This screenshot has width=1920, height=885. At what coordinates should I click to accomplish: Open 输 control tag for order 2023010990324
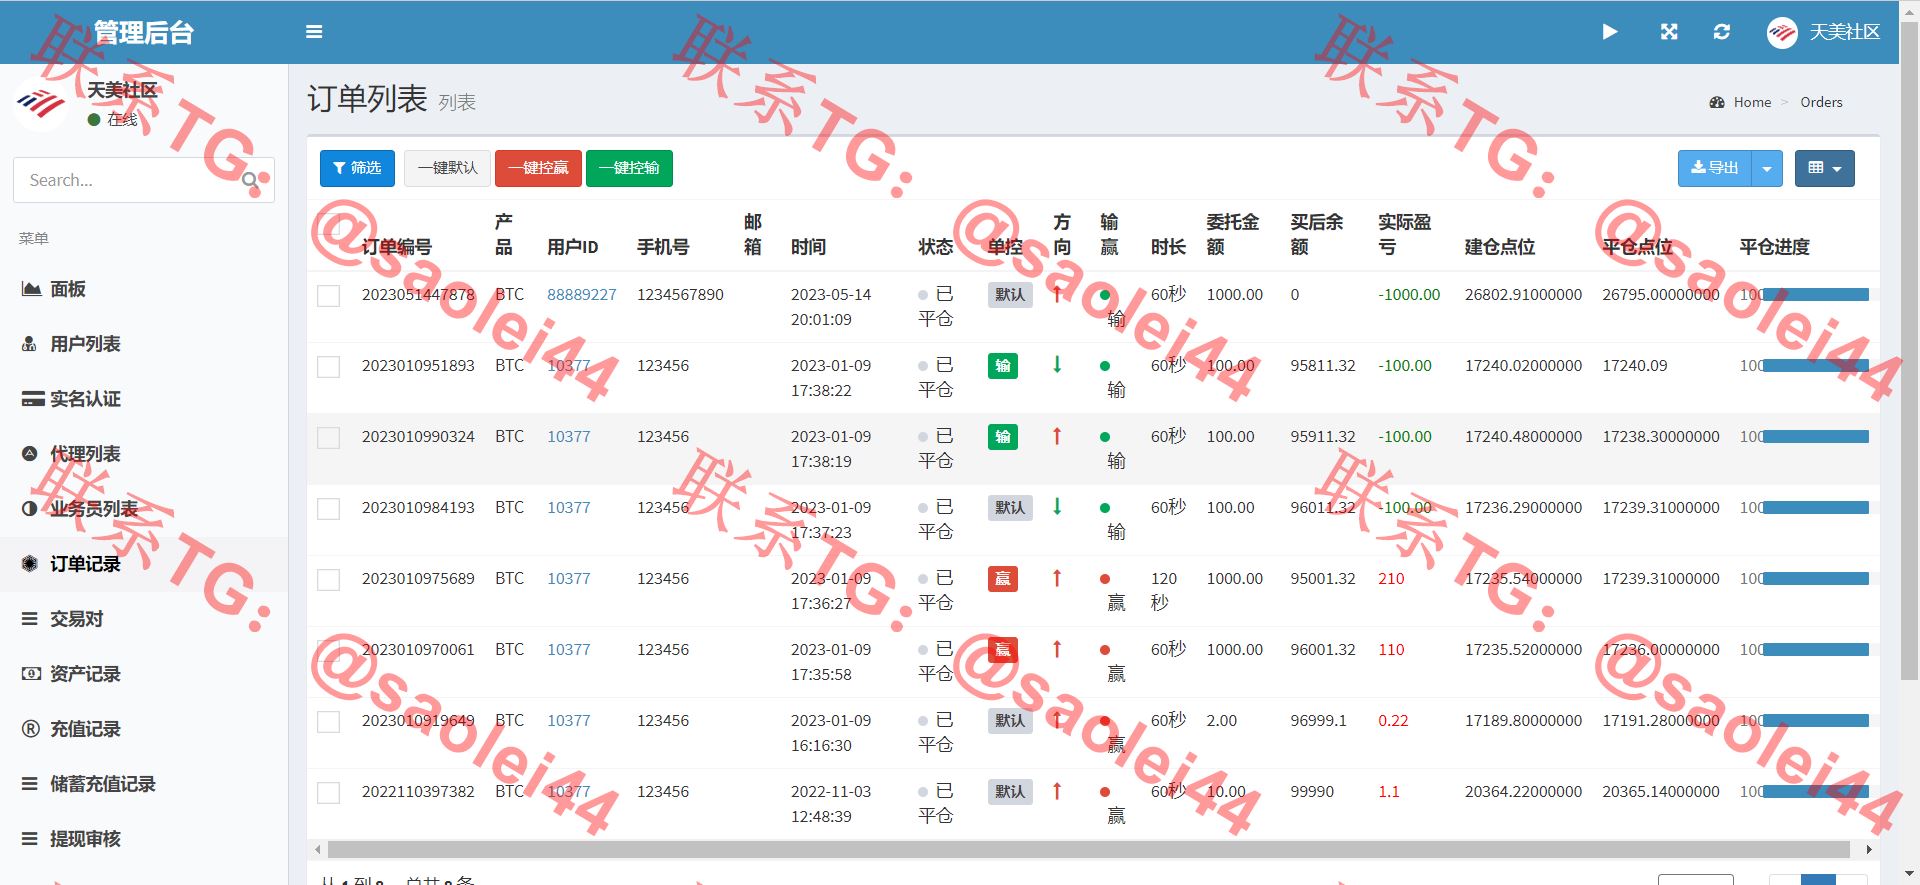[1003, 437]
